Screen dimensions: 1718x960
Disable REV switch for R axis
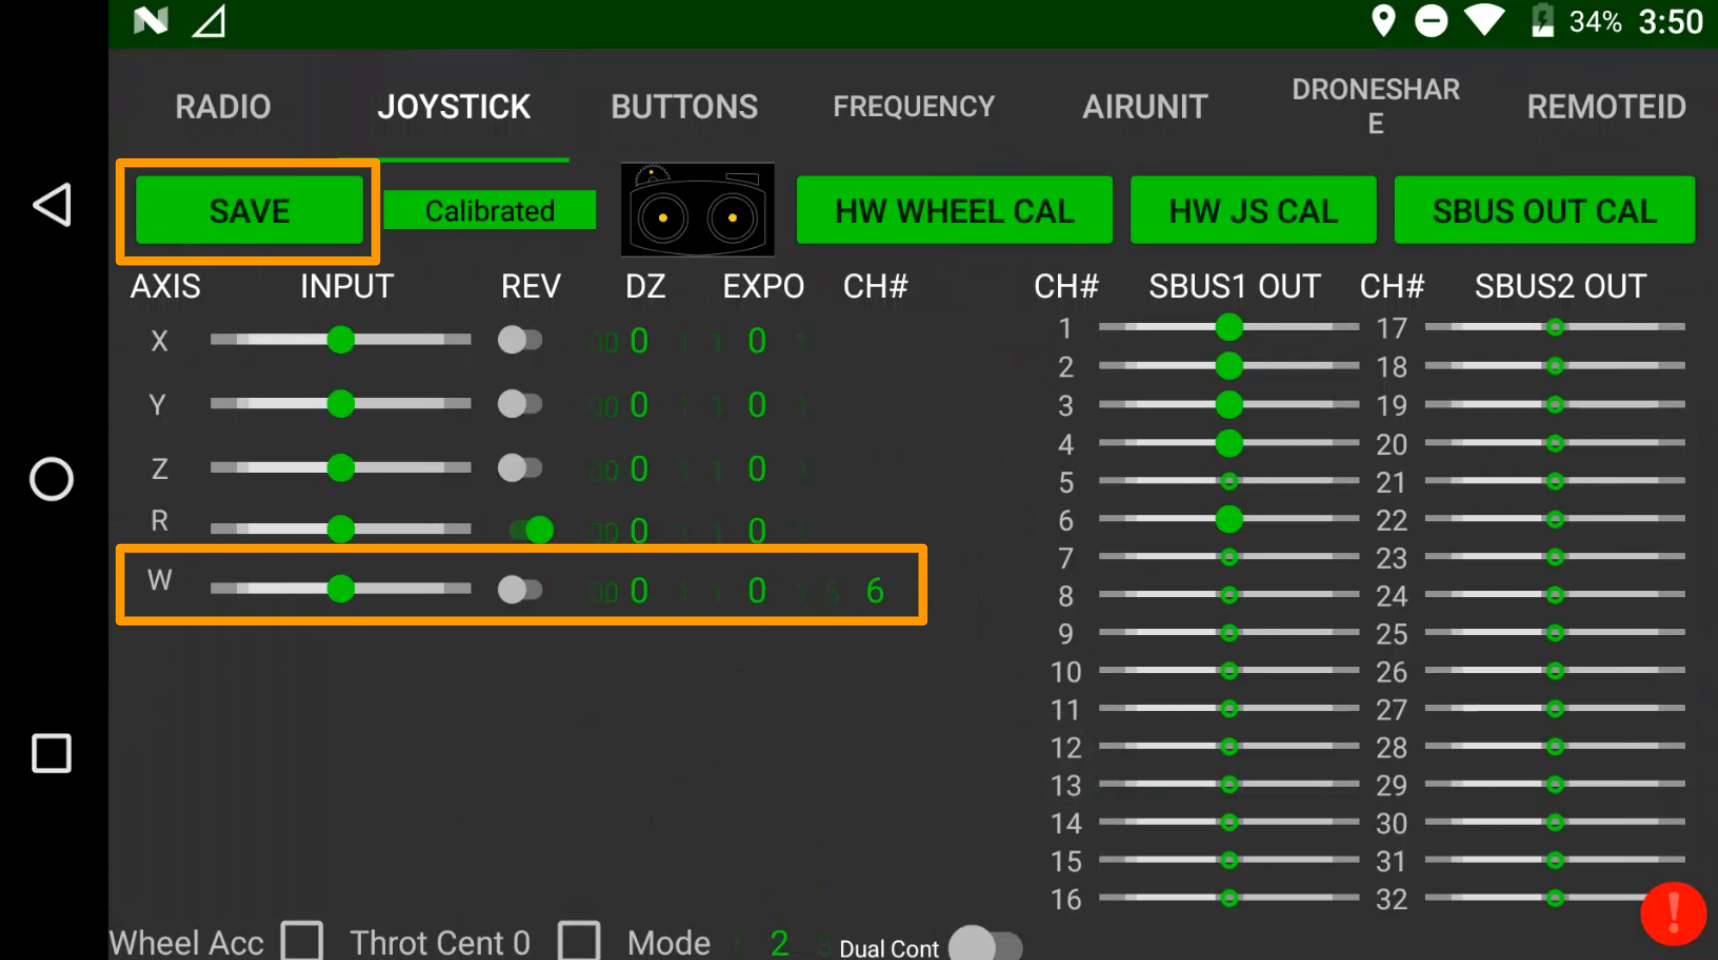pos(530,529)
